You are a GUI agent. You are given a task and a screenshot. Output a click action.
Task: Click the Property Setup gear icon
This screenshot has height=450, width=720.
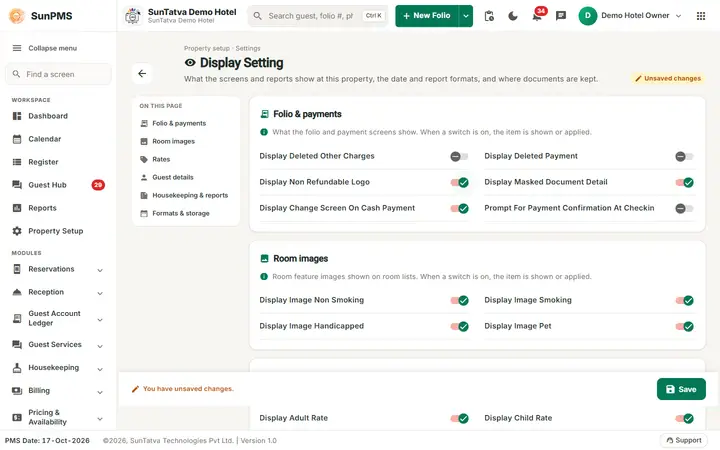pyautogui.click(x=17, y=231)
